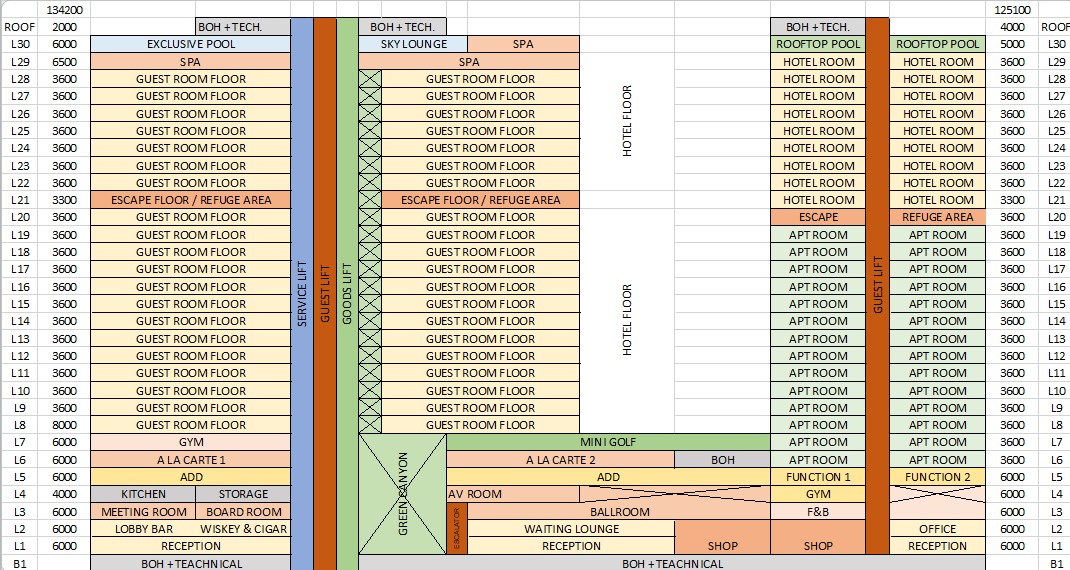This screenshot has height=570, width=1070.
Task: Select the A LA CARTE 2 cell
Action: [x=560, y=460]
